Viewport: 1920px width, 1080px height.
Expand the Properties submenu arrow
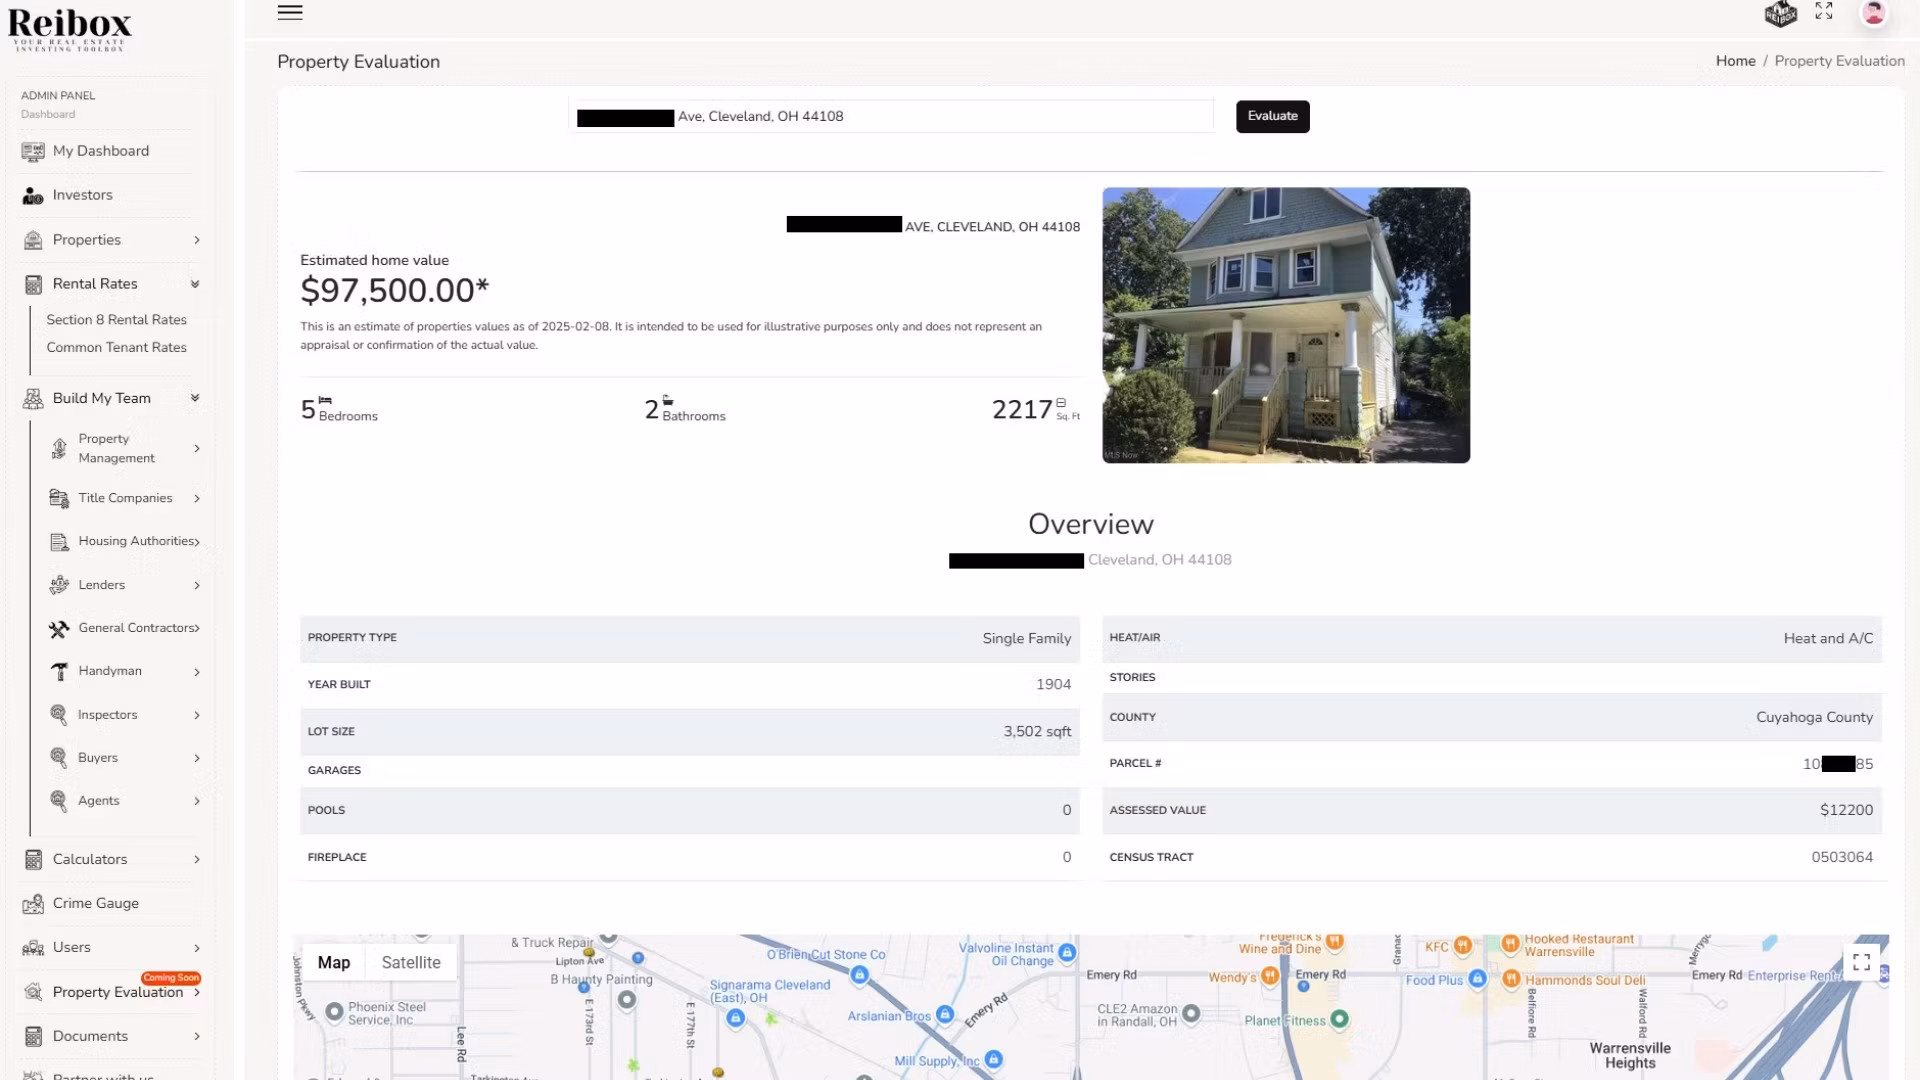point(197,240)
